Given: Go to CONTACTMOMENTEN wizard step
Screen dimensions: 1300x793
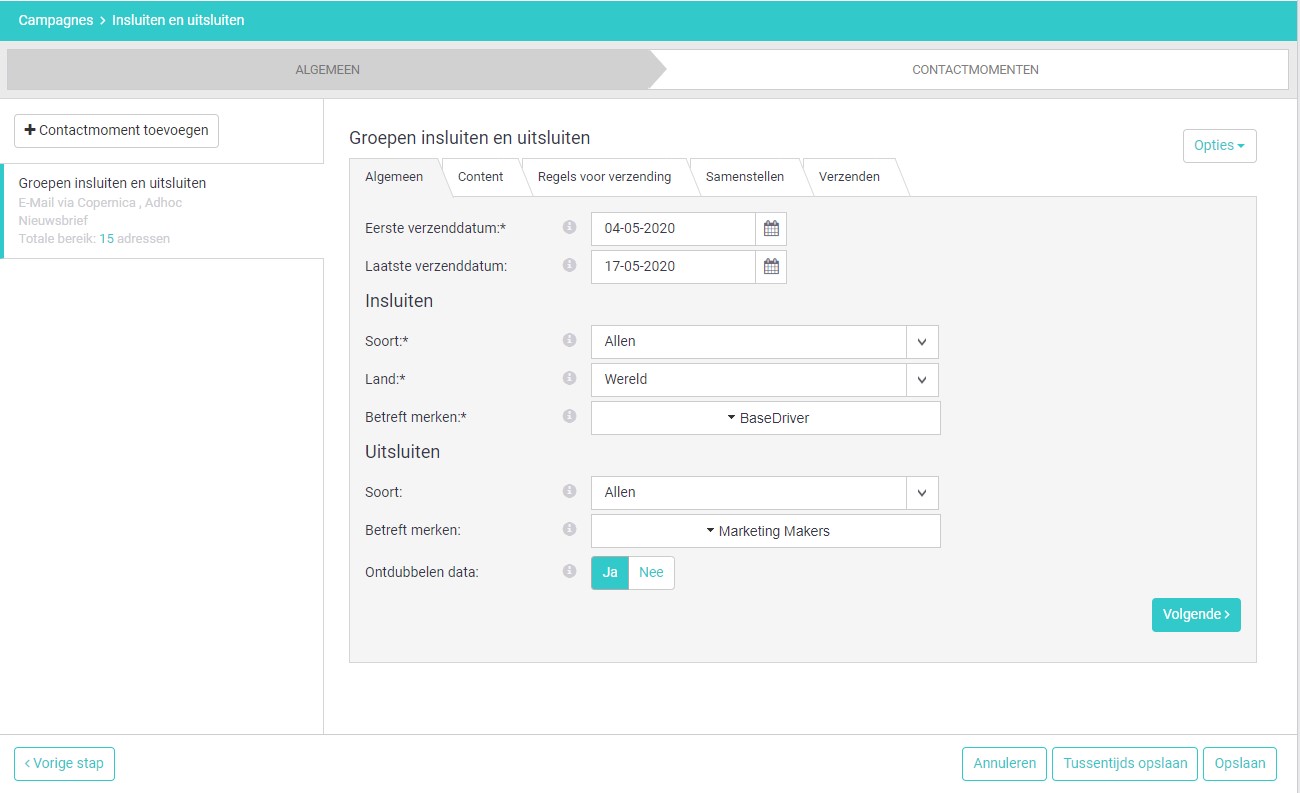Looking at the screenshot, I should tap(975, 70).
